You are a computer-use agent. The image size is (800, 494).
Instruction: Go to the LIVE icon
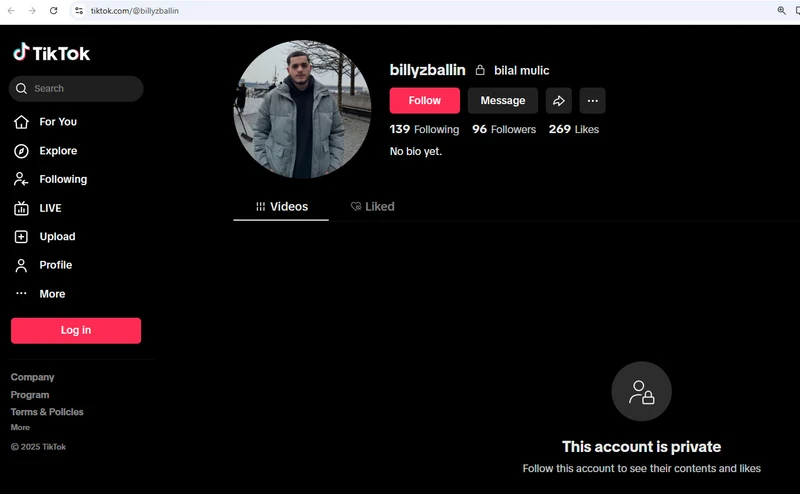(21, 208)
